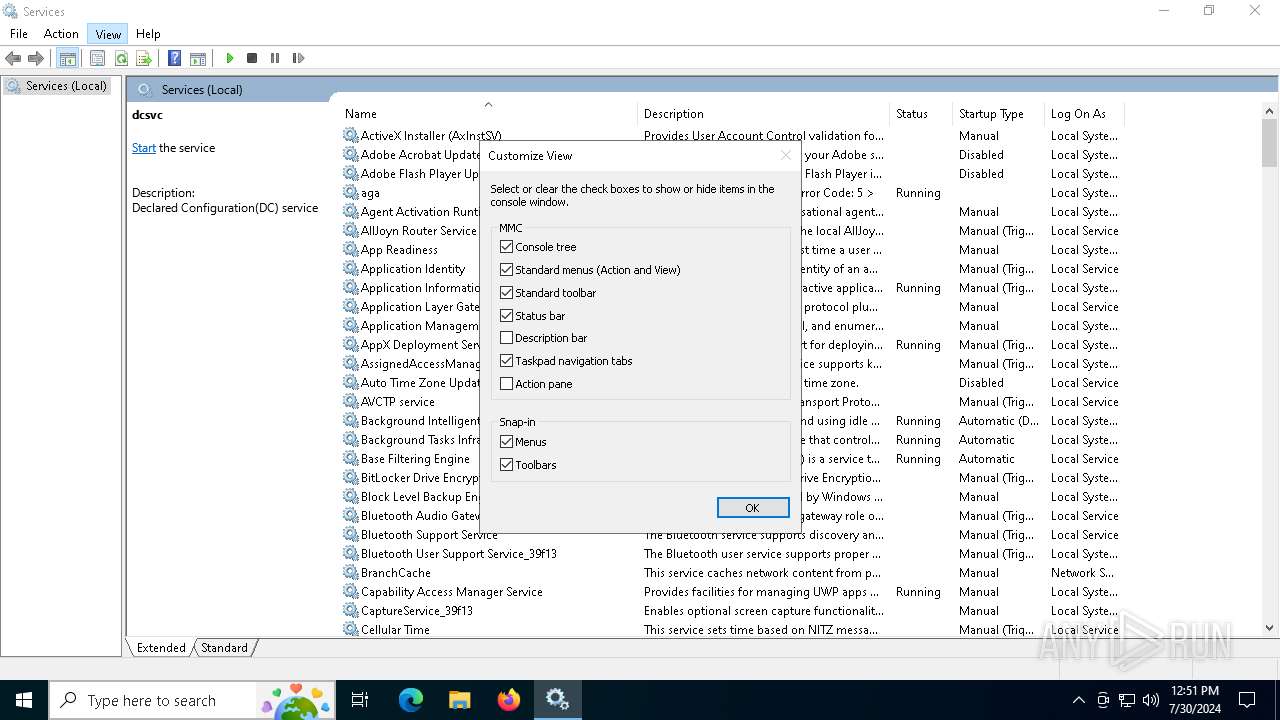
Task: Click the Stop Service toolbar icon
Action: 252,58
